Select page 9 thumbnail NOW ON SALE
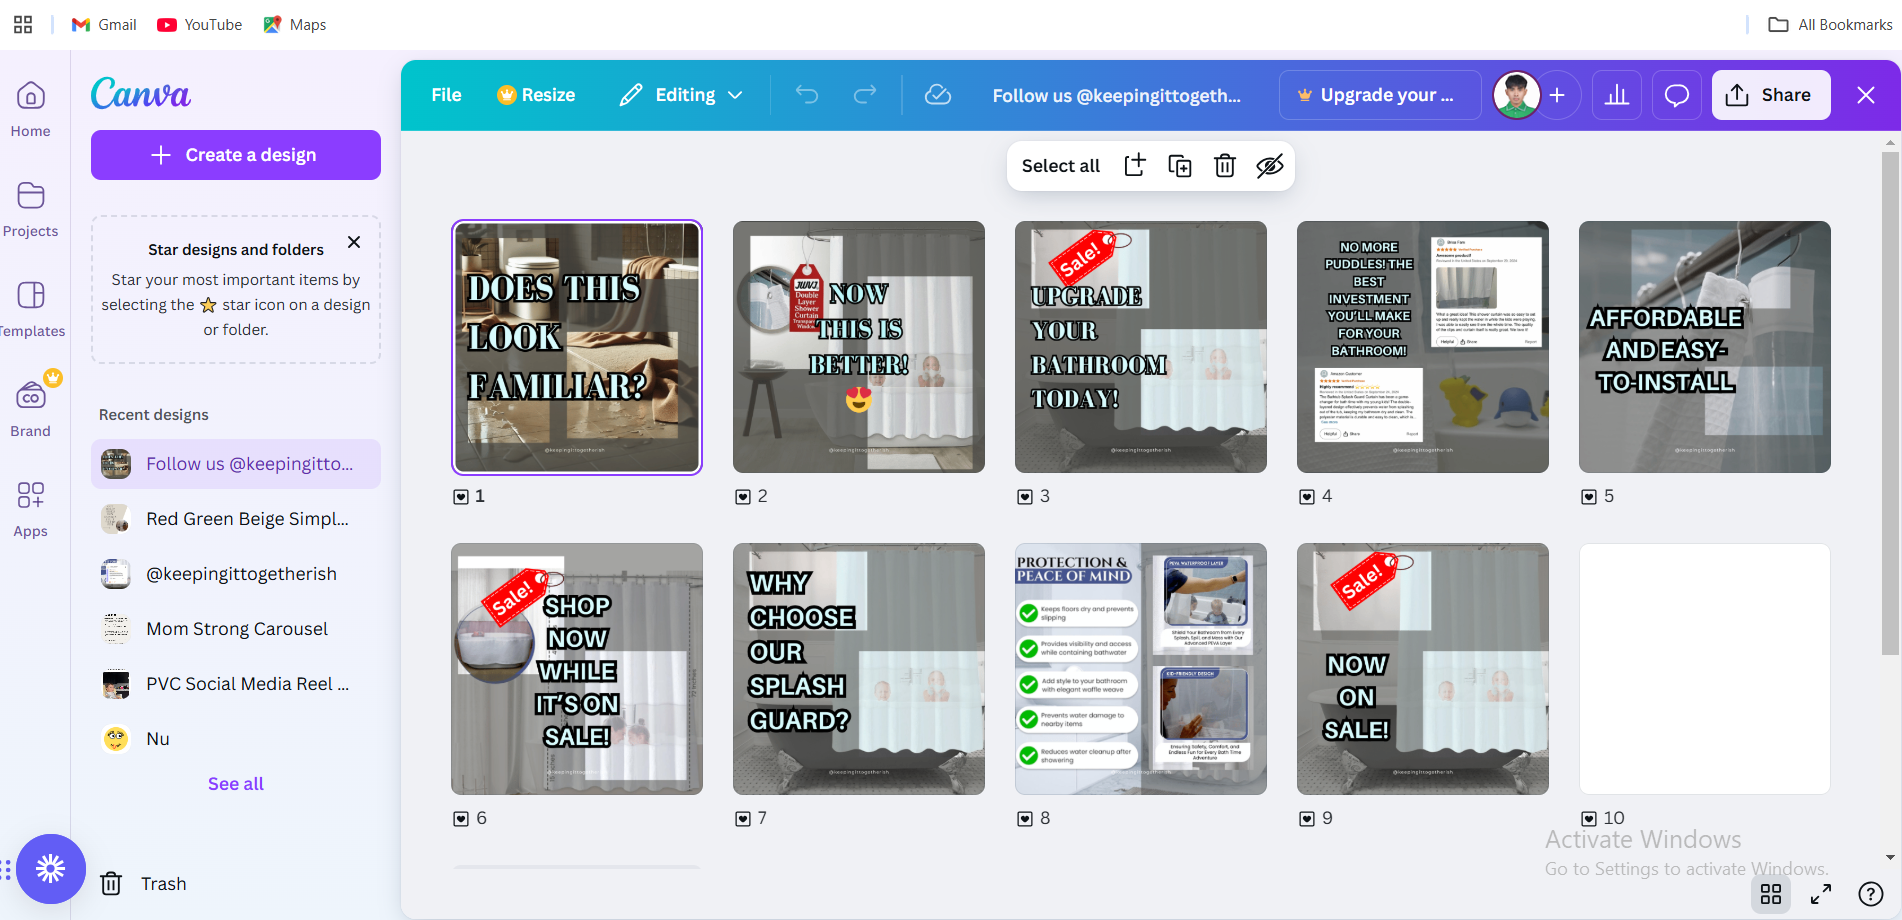The height and width of the screenshot is (920, 1902). pyautogui.click(x=1423, y=669)
